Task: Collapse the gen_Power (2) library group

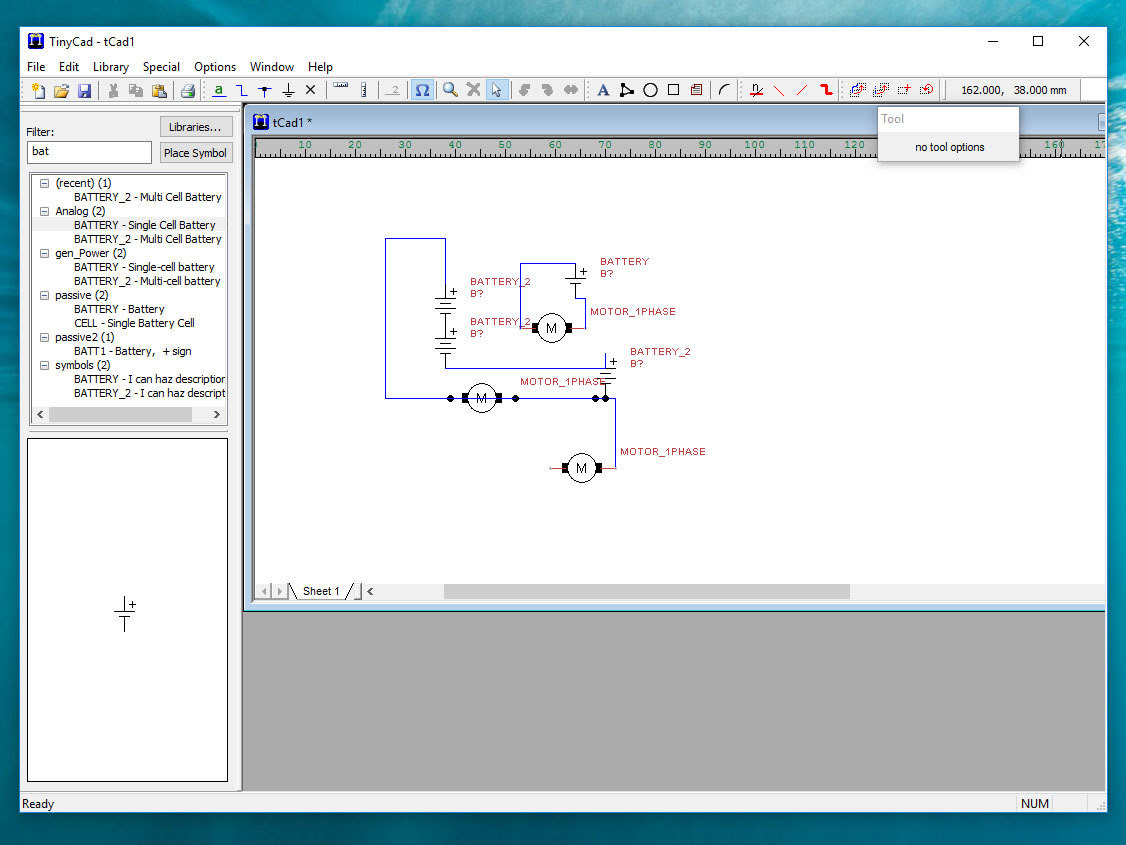Action: point(45,253)
